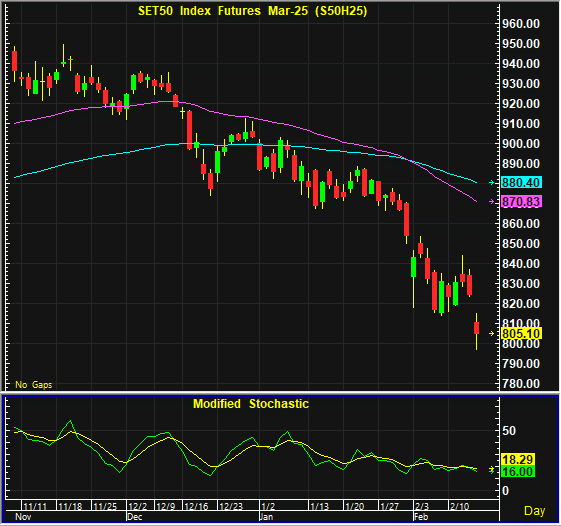Select the green 16.00 stochastic value tag
Viewport: 561px width, 526px height.
coord(518,472)
